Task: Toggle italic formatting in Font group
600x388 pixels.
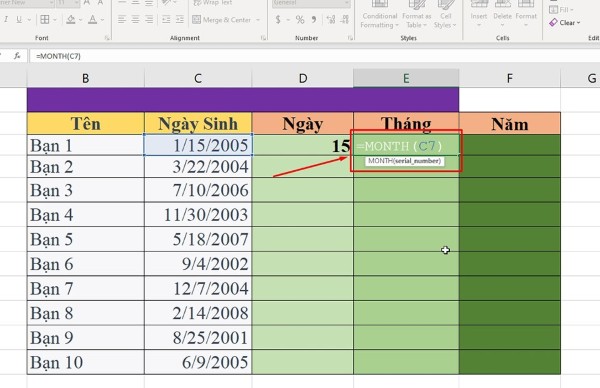Action: [6, 20]
